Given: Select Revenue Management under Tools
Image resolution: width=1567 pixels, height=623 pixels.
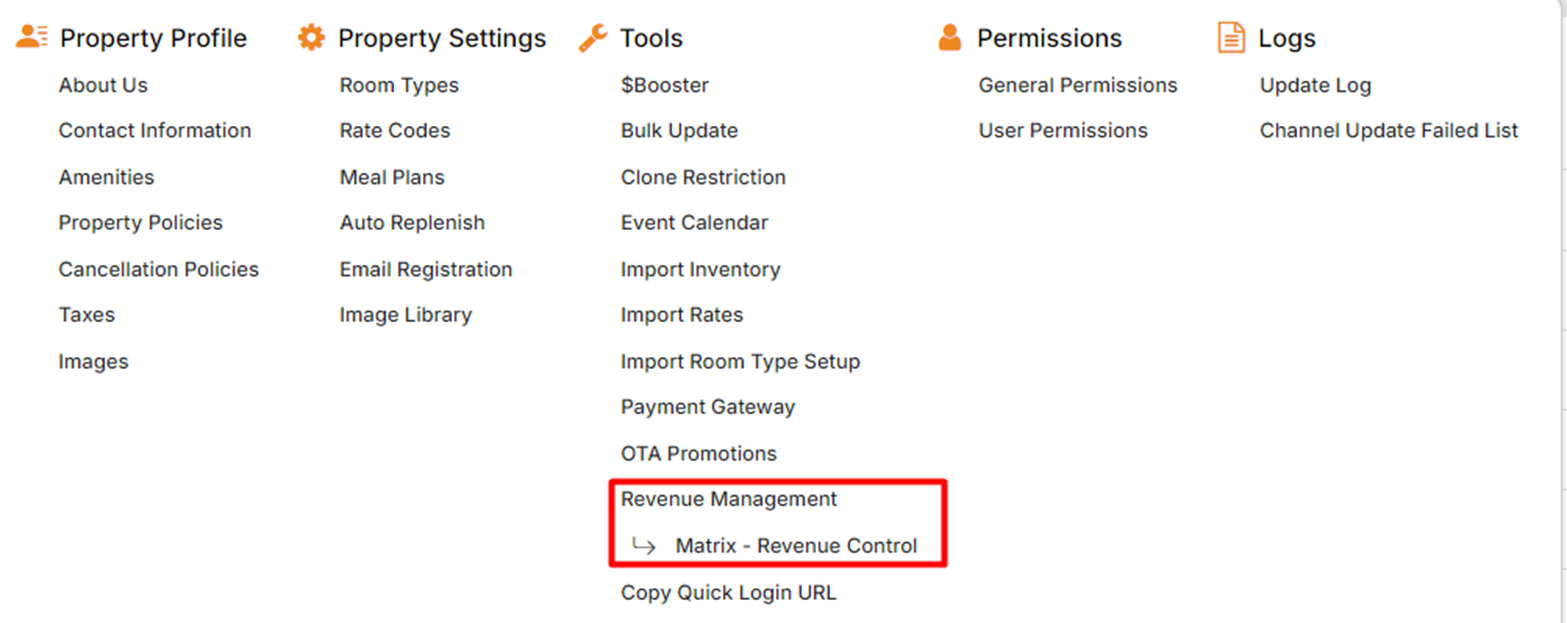Looking at the screenshot, I should tap(728, 498).
